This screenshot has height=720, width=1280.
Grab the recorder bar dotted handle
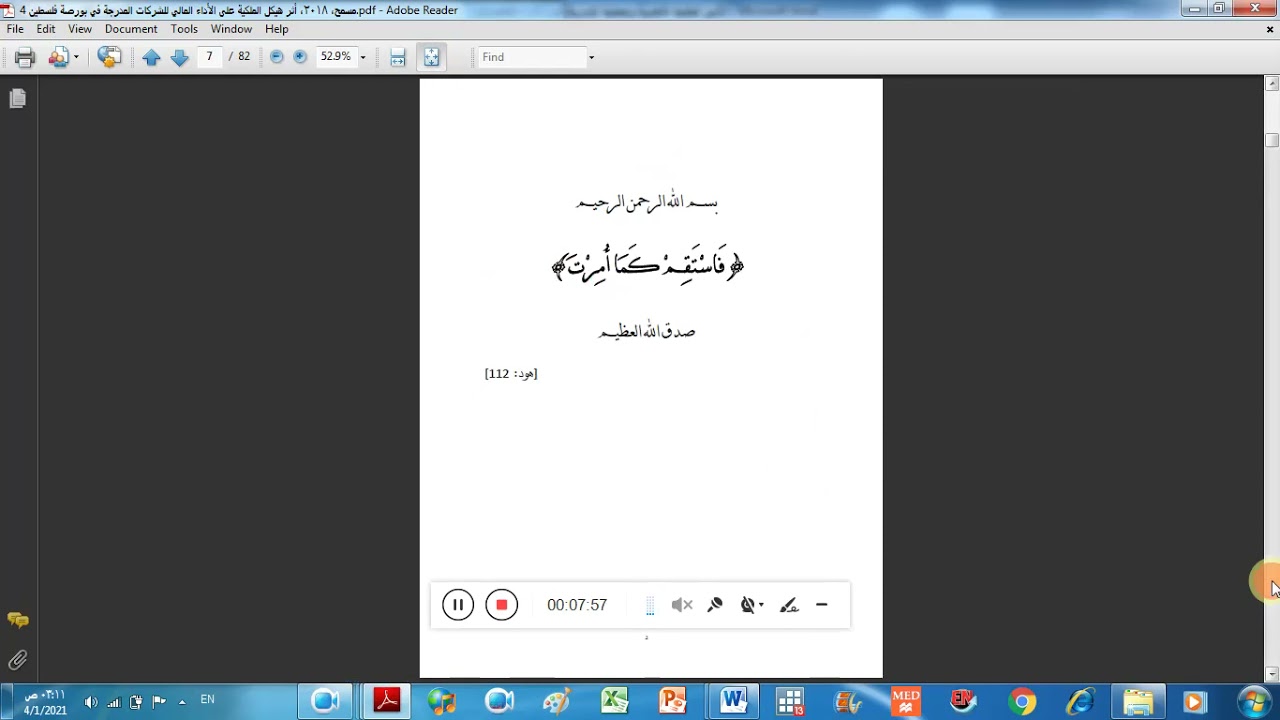650,605
